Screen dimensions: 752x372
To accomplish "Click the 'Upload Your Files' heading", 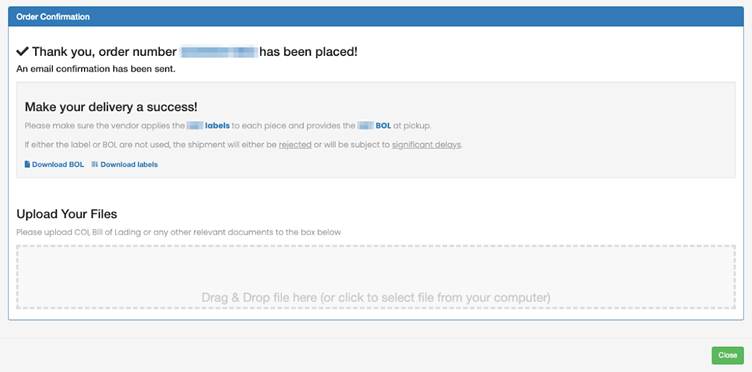I will (x=67, y=214).
